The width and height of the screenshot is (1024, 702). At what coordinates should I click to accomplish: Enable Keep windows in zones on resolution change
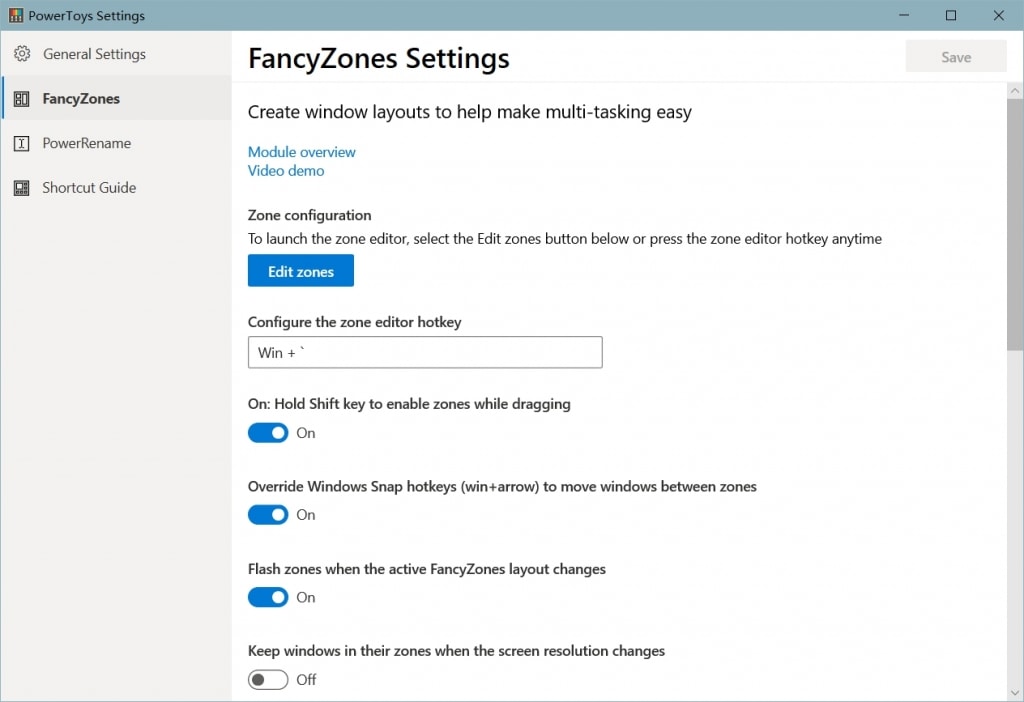tap(268, 680)
